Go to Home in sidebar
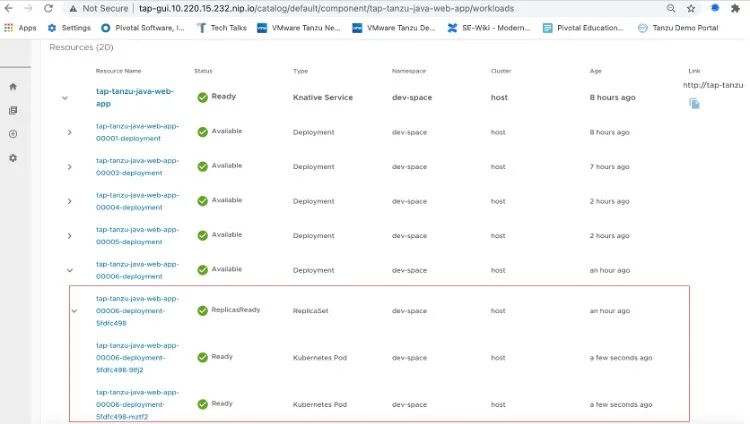 [x=13, y=87]
